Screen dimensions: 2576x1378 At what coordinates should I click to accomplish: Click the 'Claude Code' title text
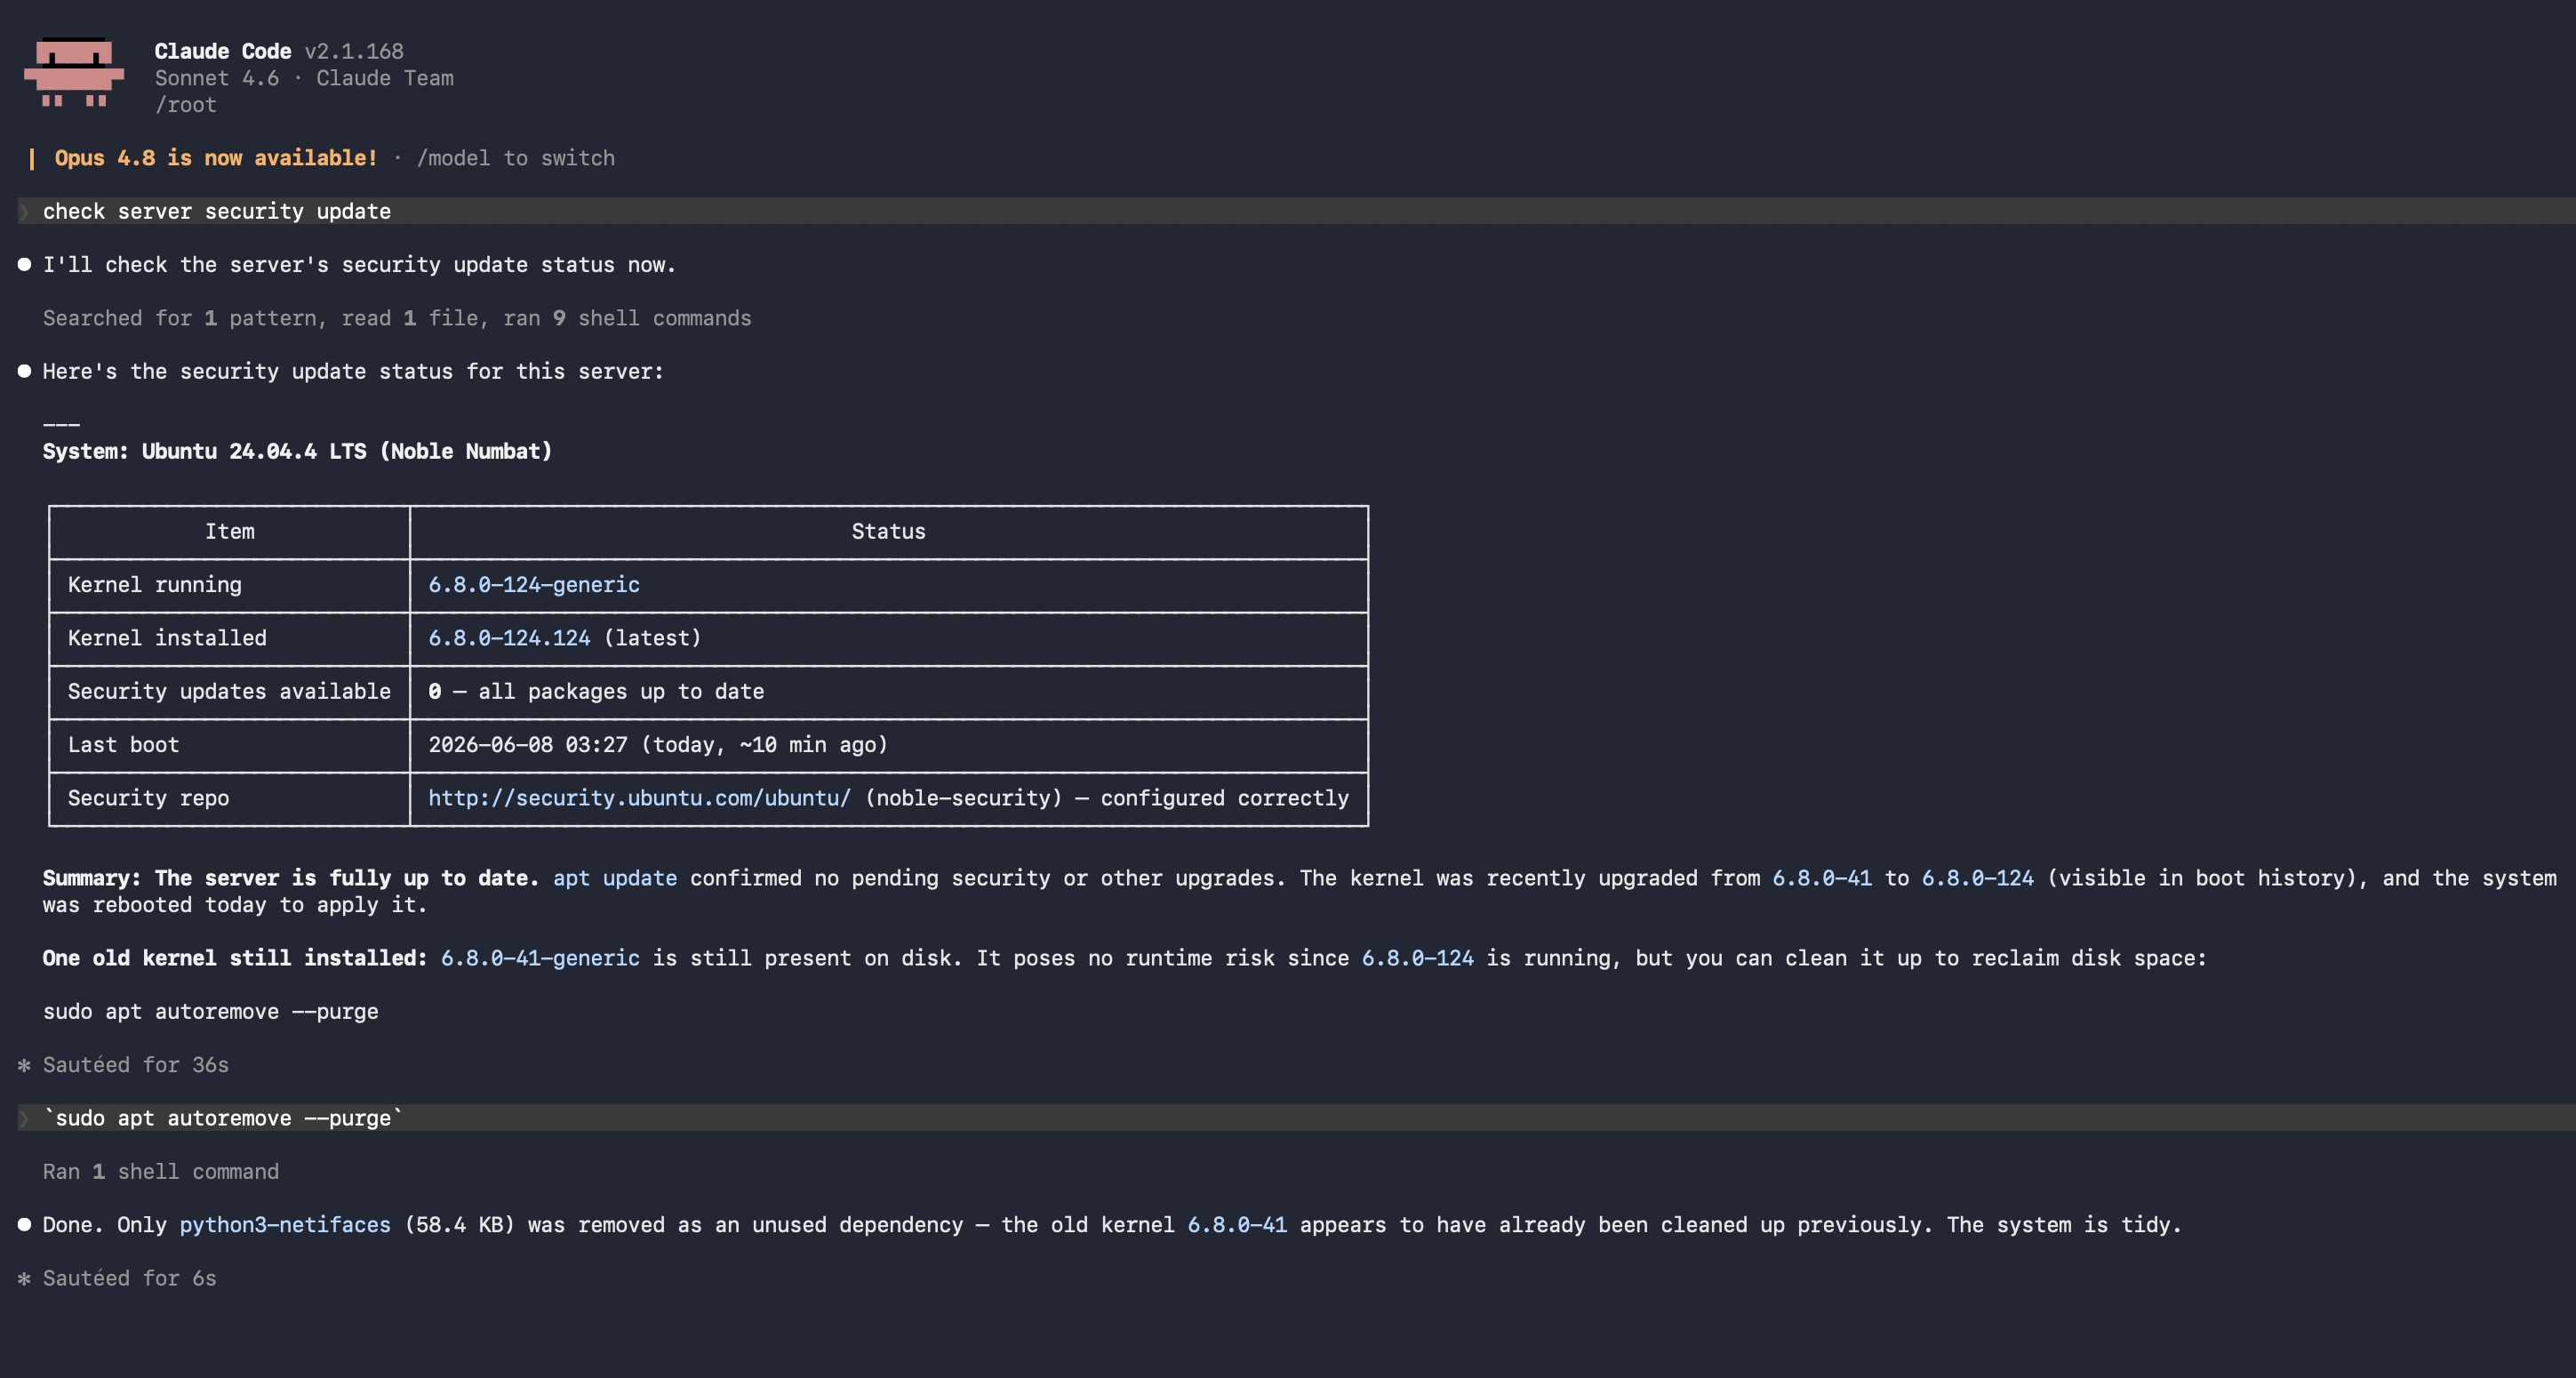coord(223,51)
